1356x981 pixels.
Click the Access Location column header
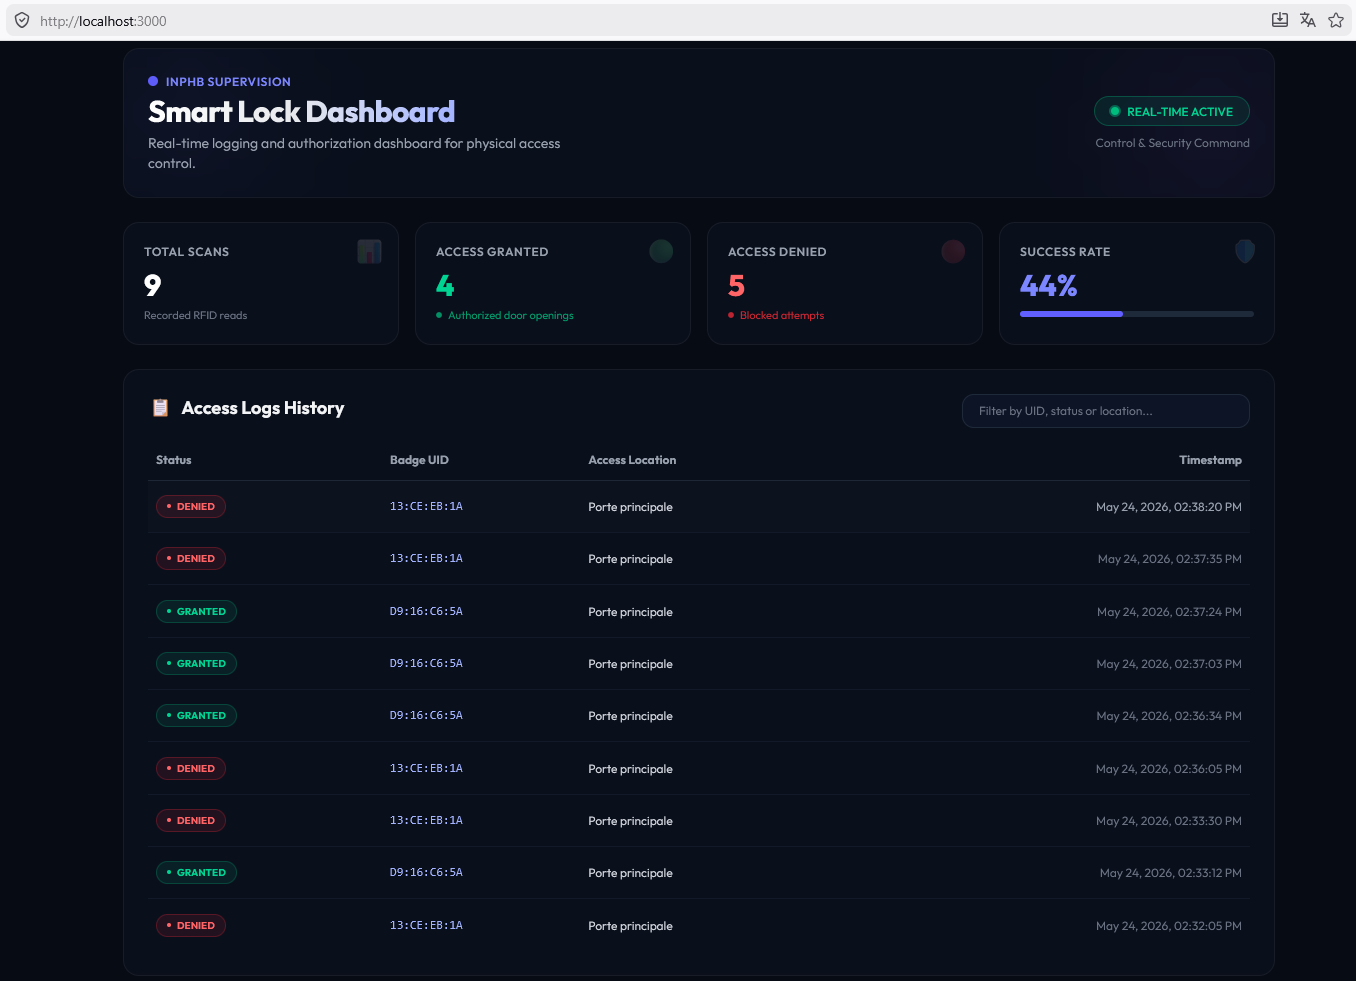[632, 460]
